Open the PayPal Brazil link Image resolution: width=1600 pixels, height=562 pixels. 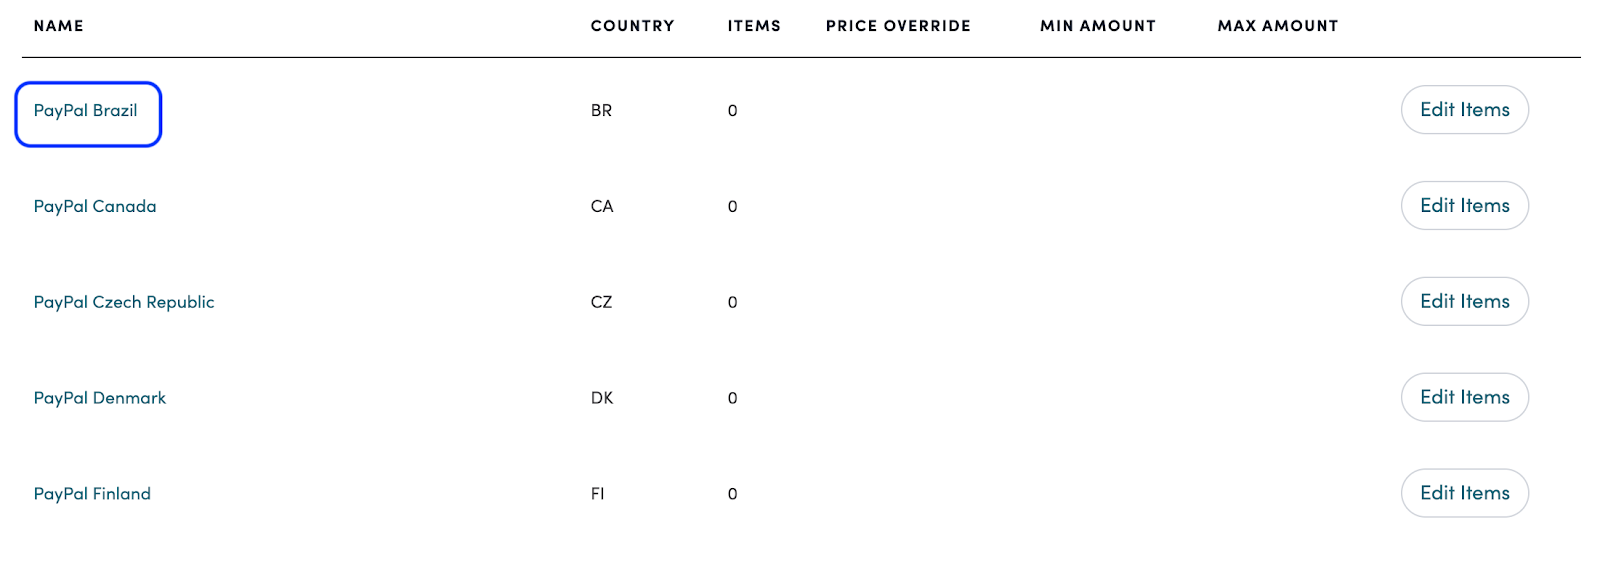click(x=86, y=111)
